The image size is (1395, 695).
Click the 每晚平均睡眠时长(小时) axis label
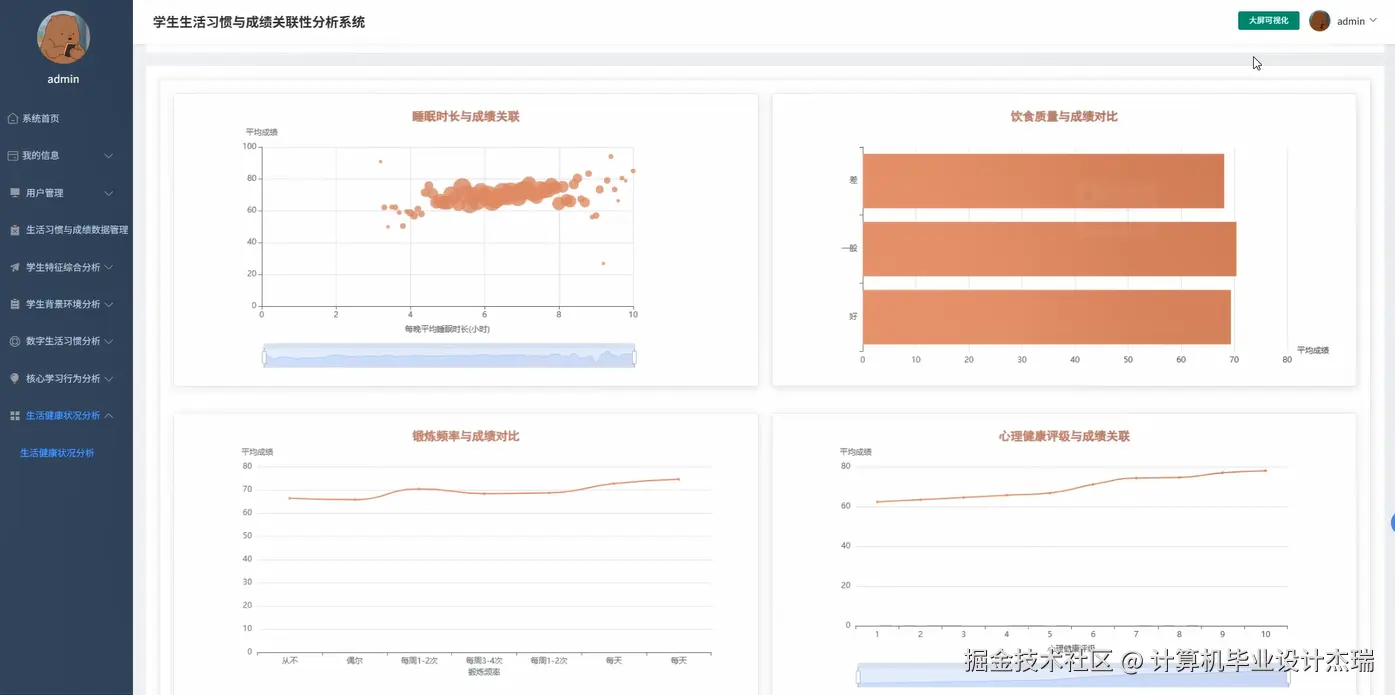(x=447, y=329)
